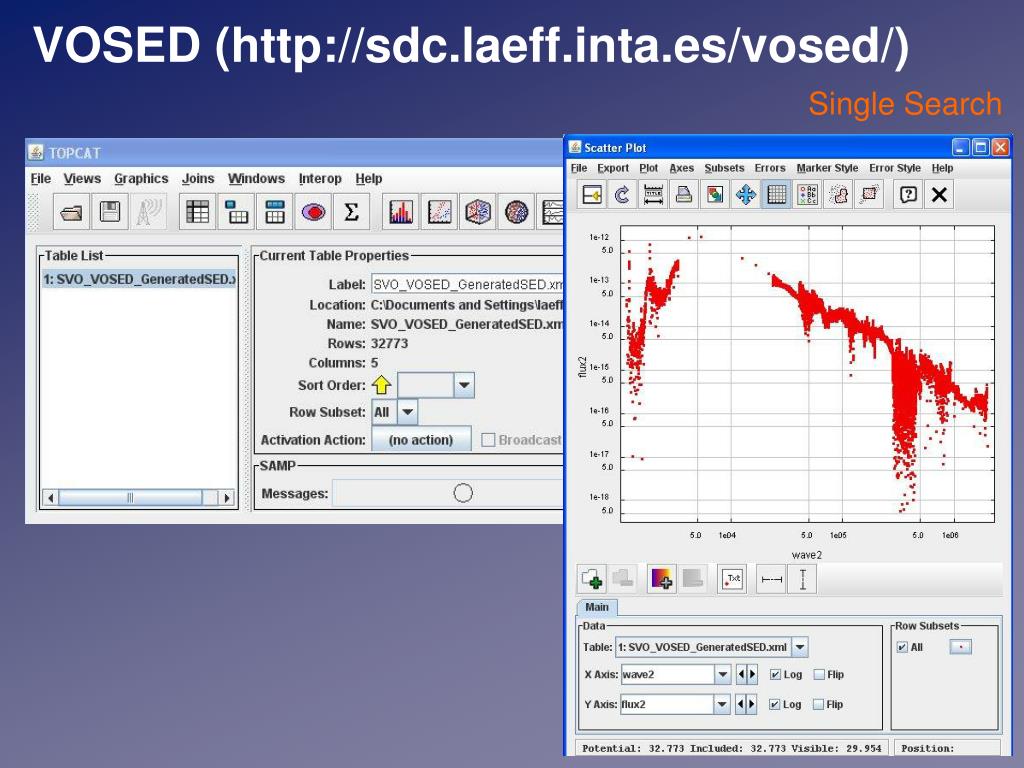
Task: Open the table data viewer icon
Action: pos(197,212)
